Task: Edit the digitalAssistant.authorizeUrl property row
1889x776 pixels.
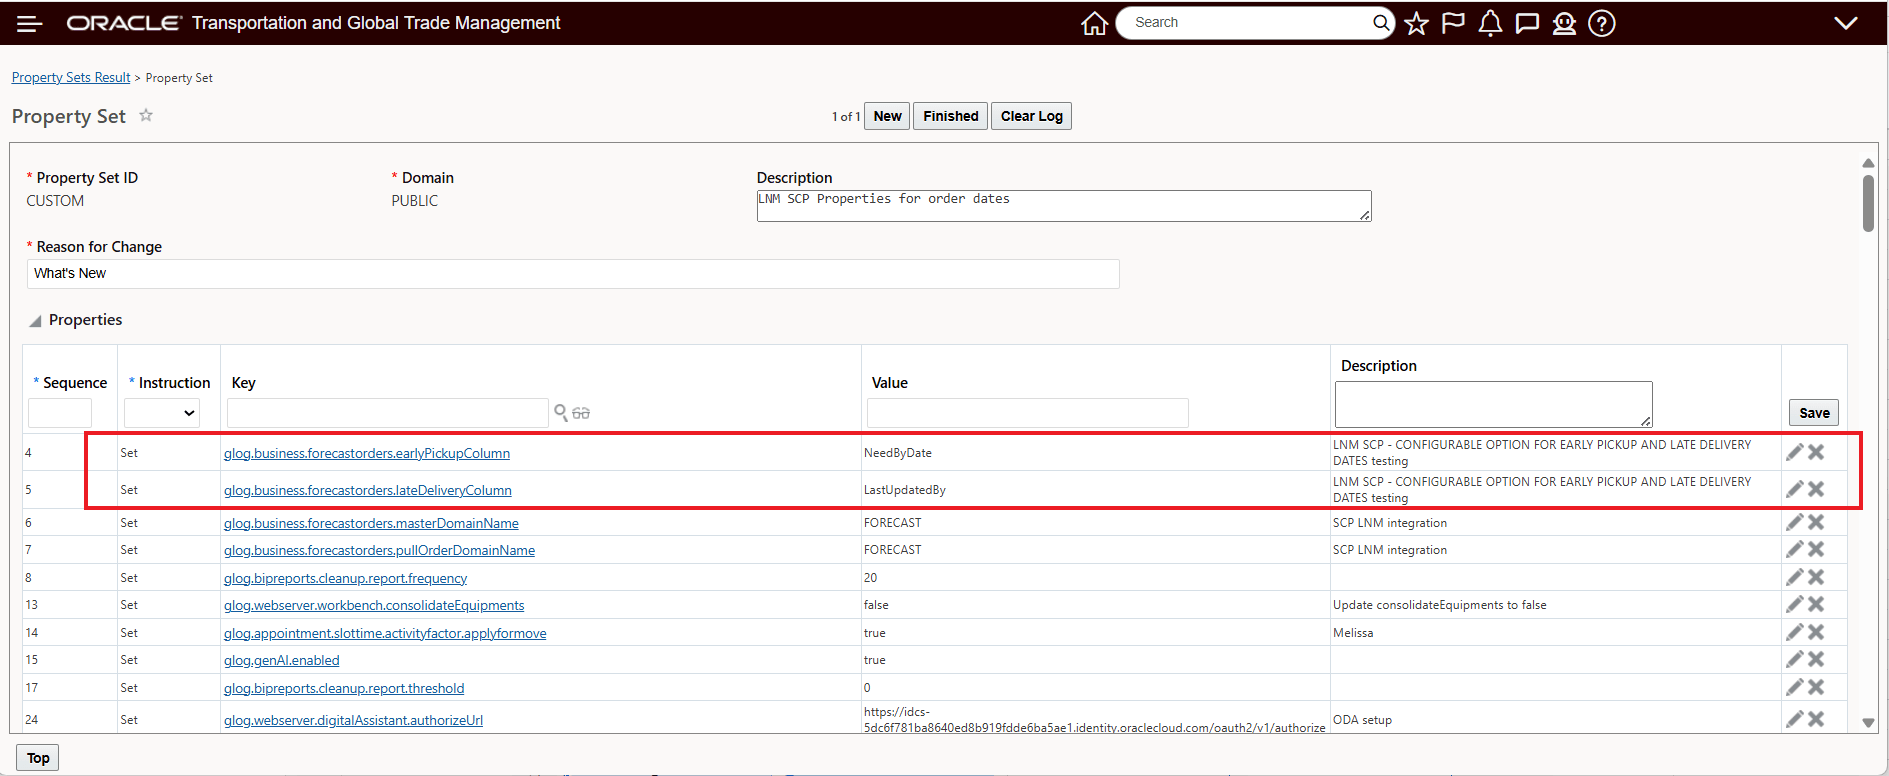Action: (x=1795, y=719)
